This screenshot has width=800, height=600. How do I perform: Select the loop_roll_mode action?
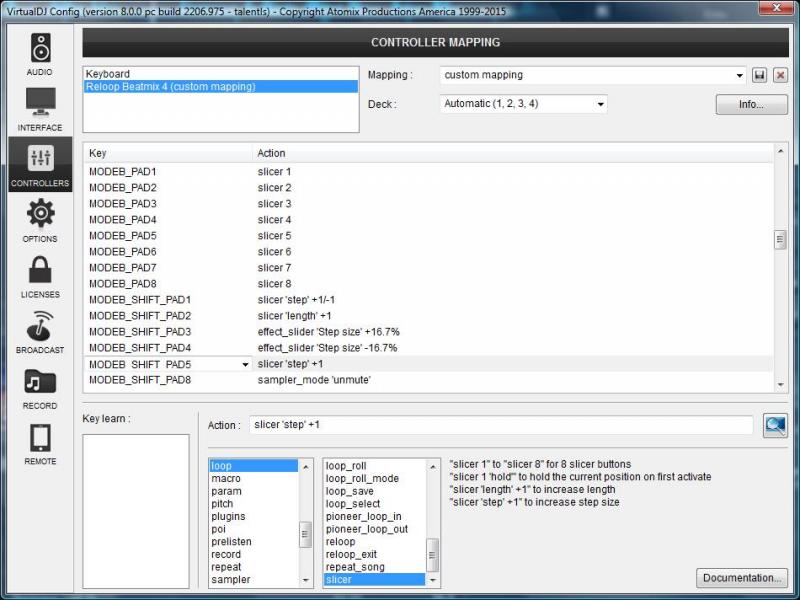point(374,479)
